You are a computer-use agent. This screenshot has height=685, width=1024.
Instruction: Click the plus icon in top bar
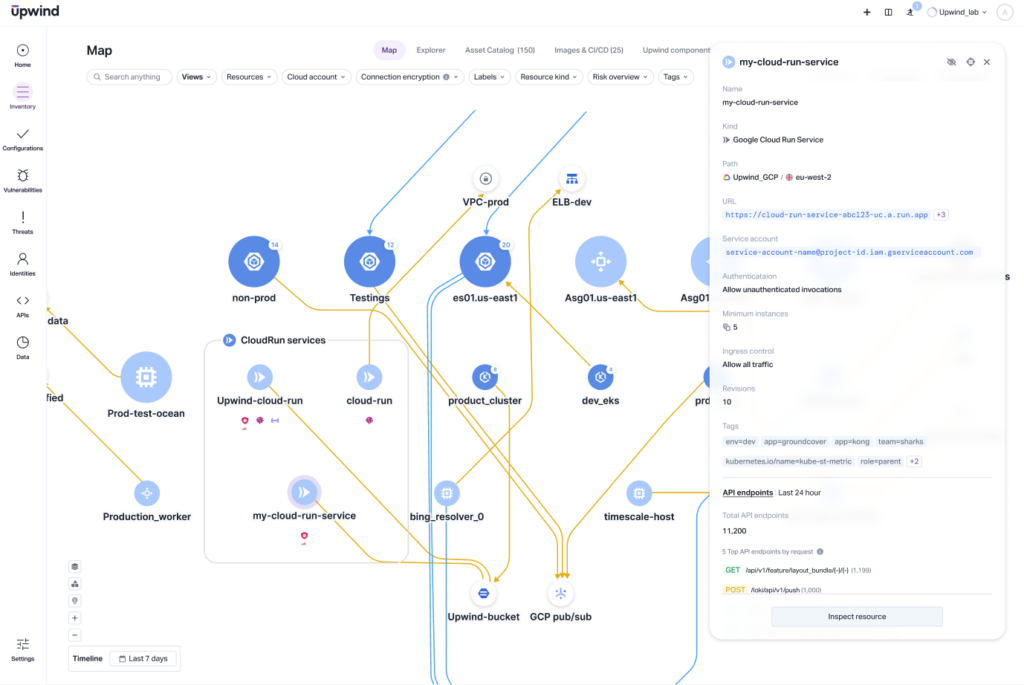(x=867, y=12)
